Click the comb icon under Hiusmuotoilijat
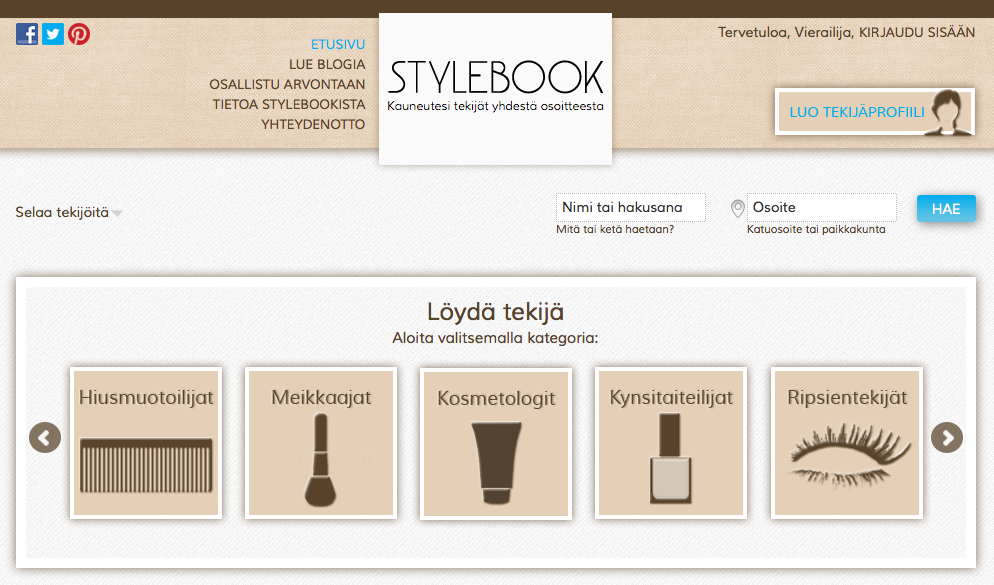 point(146,465)
